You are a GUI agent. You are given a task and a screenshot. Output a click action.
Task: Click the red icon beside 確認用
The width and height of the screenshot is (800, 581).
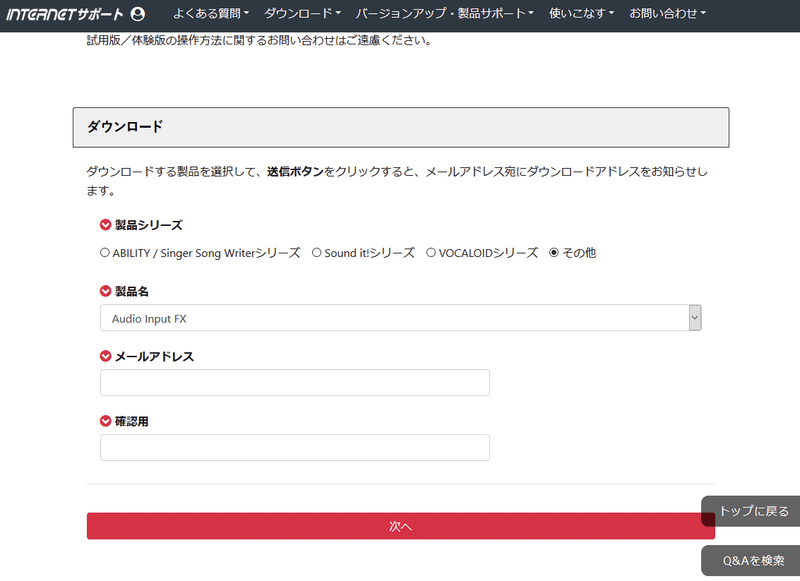[105, 421]
